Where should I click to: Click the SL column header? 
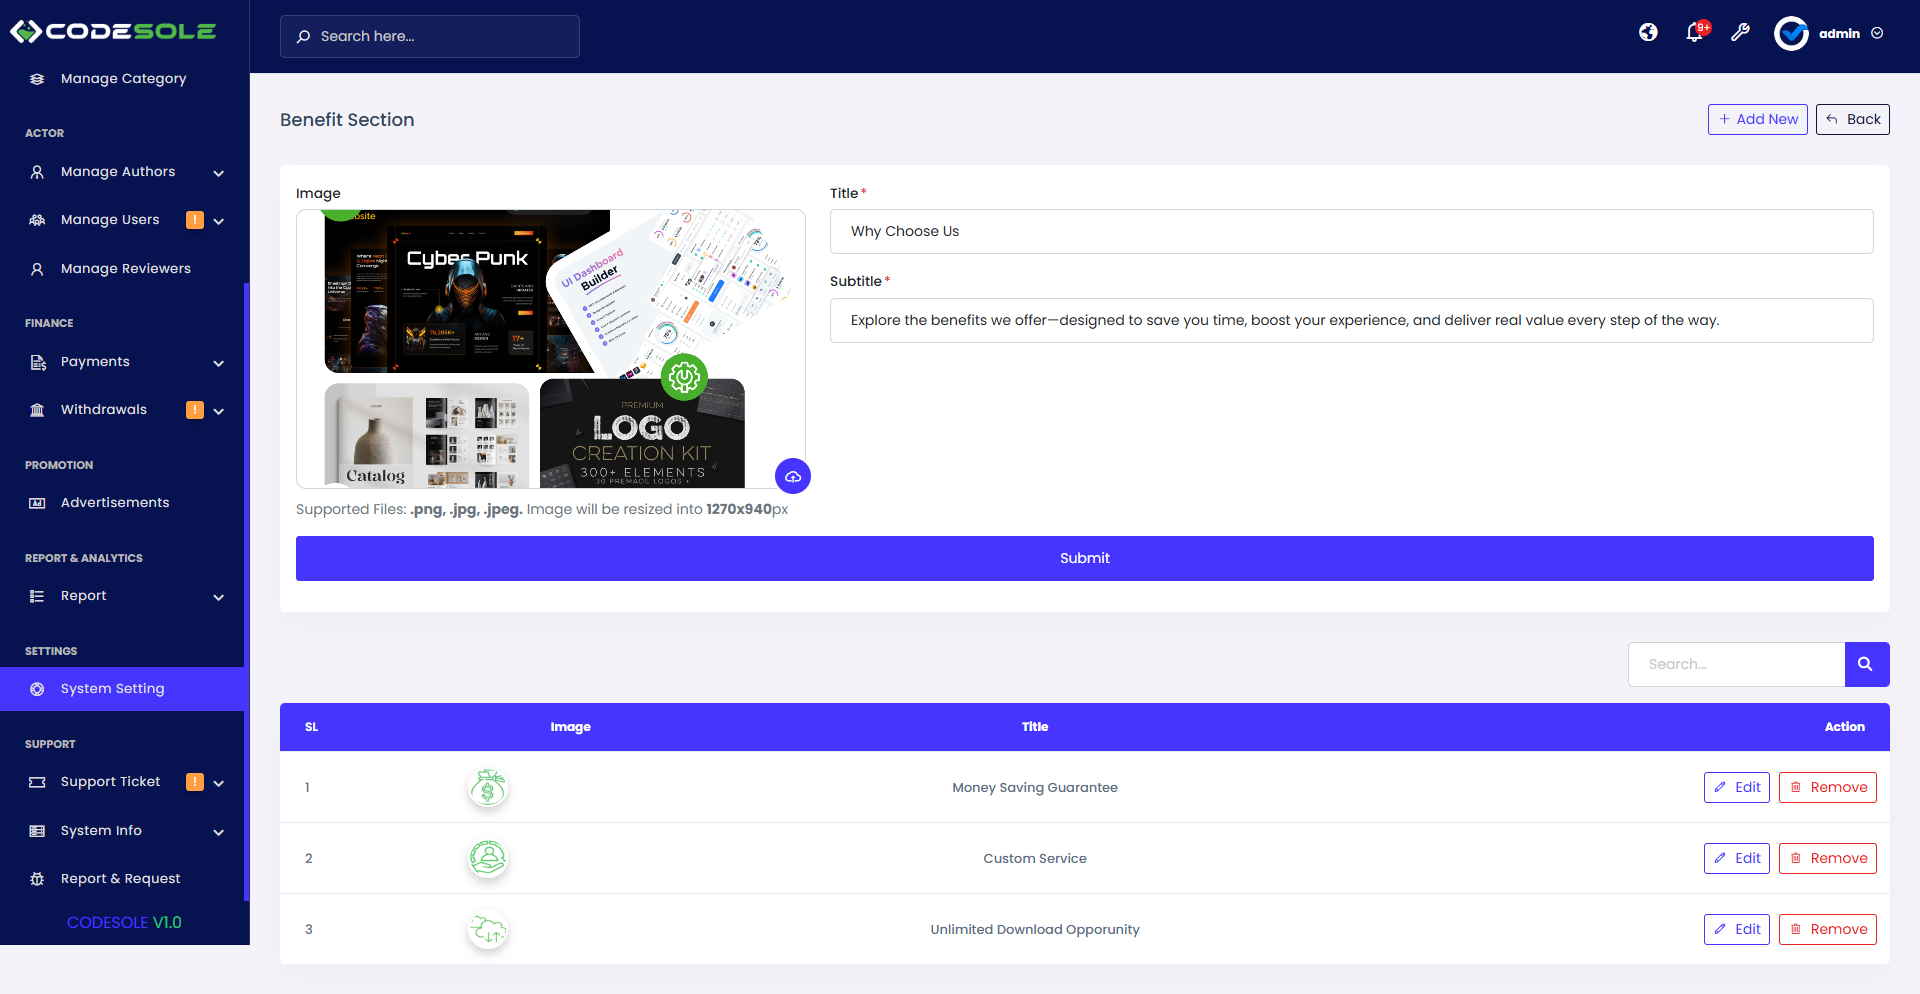click(311, 727)
